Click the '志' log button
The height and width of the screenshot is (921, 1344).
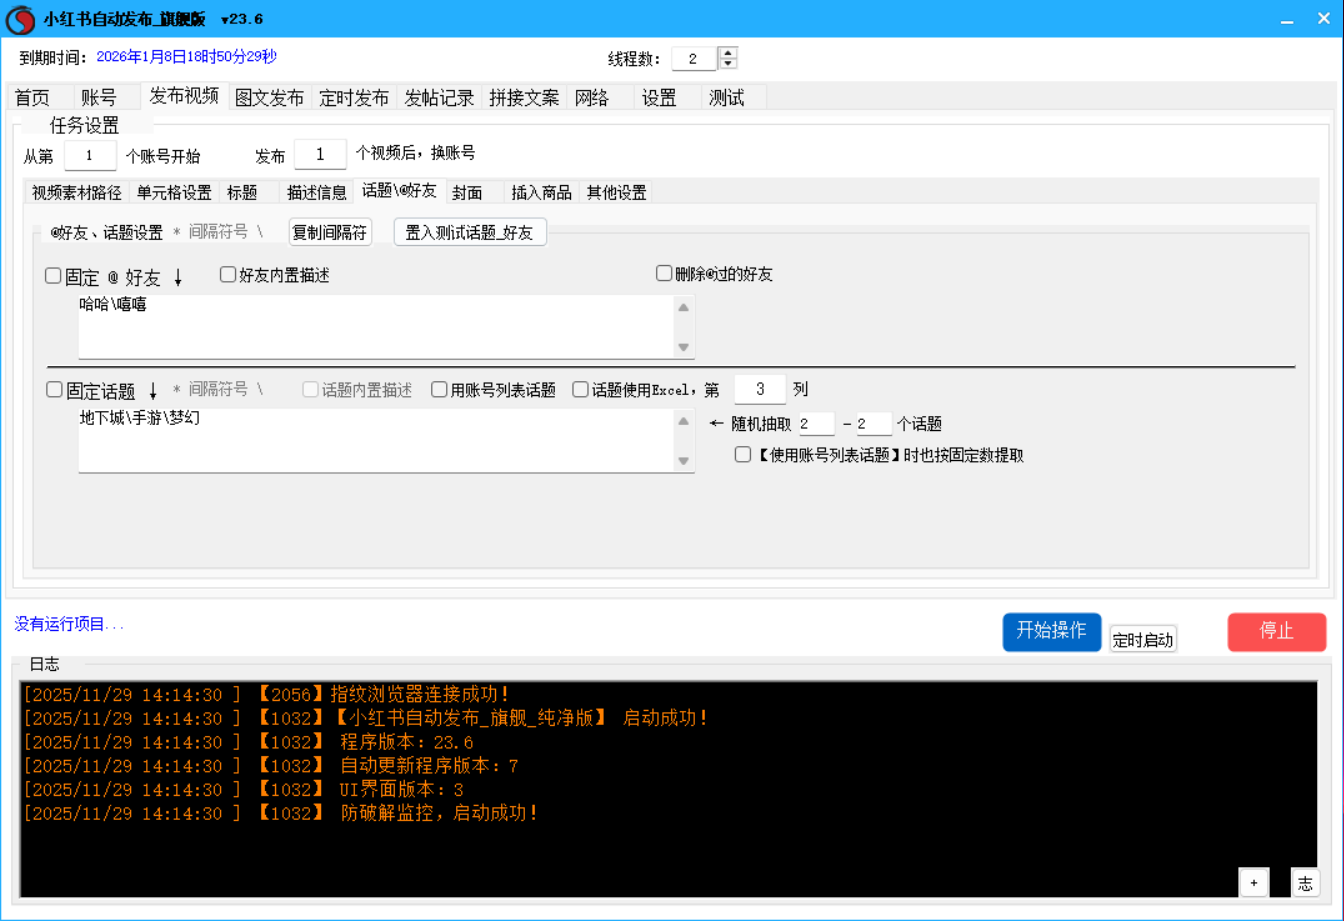tap(1305, 882)
